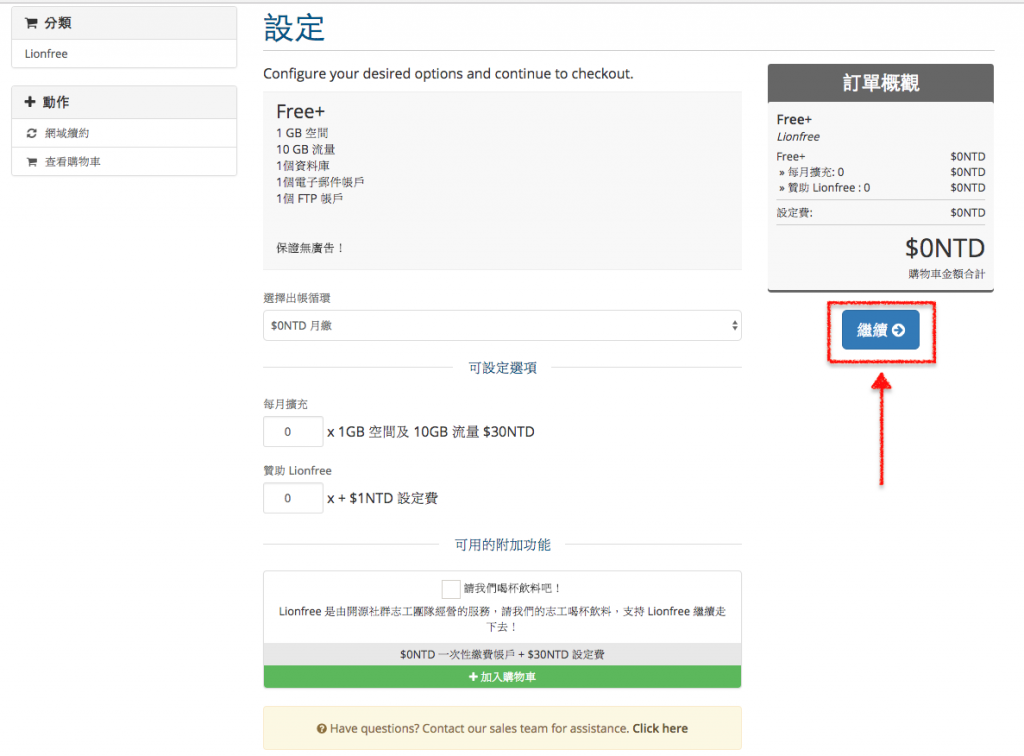Click the shopping cart icon beside 分類
Screen dimensions: 1024x756
(x=31, y=23)
